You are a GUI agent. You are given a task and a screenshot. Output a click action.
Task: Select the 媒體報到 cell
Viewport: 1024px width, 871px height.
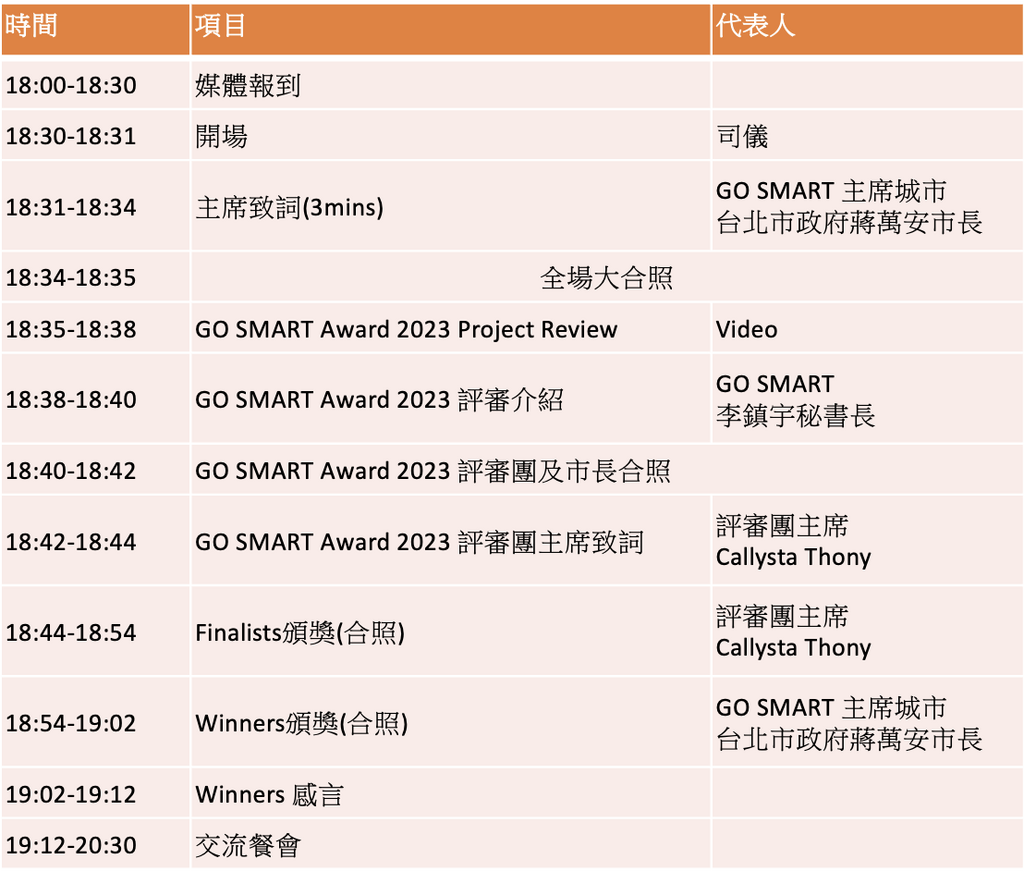point(248,86)
